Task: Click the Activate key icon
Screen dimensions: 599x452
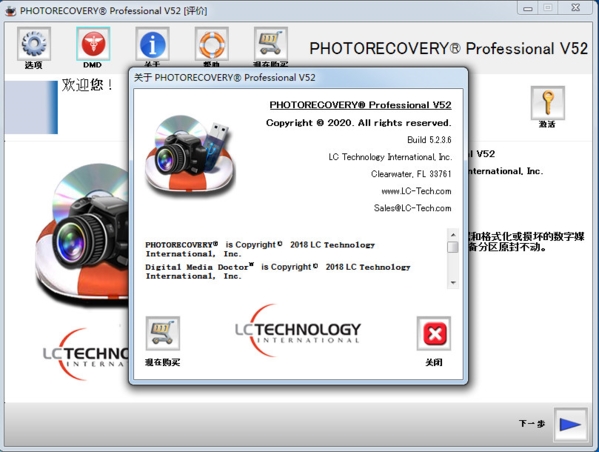Action: point(547,103)
